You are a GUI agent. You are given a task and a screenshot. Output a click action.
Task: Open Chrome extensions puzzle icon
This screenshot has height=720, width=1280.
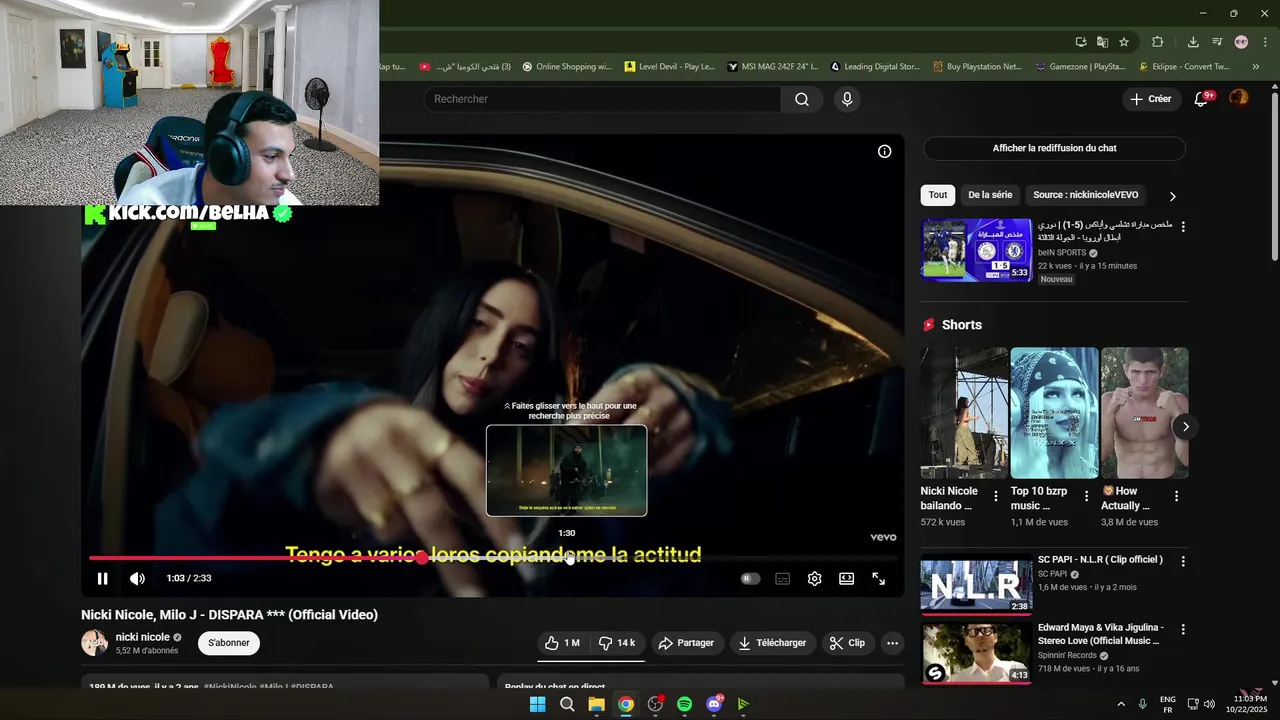1158,42
